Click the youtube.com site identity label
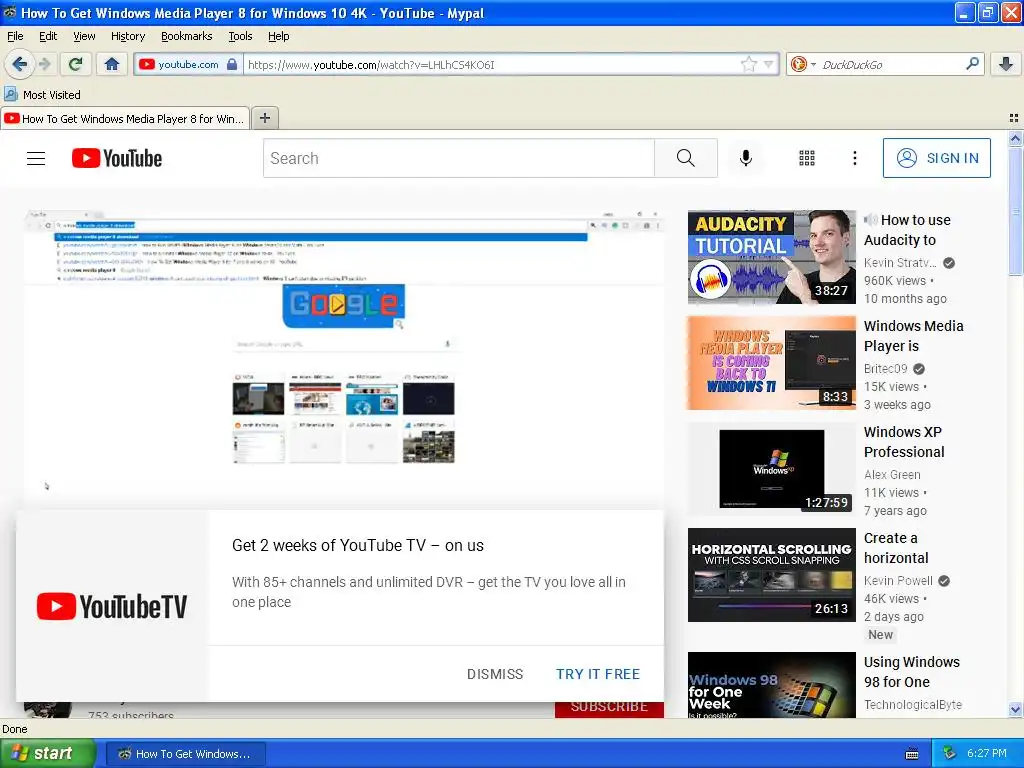The height and width of the screenshot is (768, 1024). coord(188,64)
